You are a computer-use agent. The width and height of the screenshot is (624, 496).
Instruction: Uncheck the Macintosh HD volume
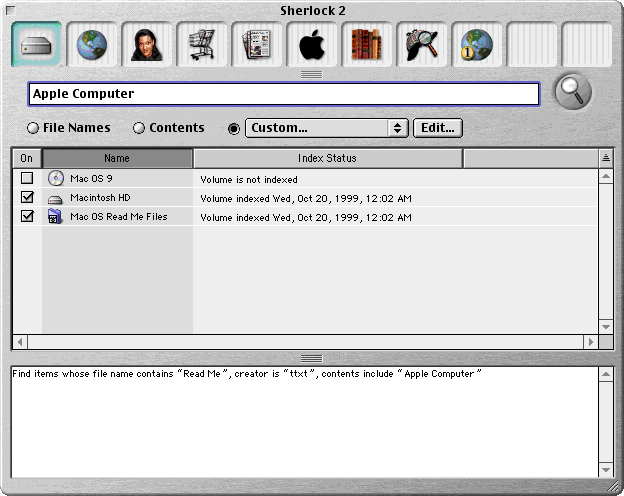click(x=27, y=197)
